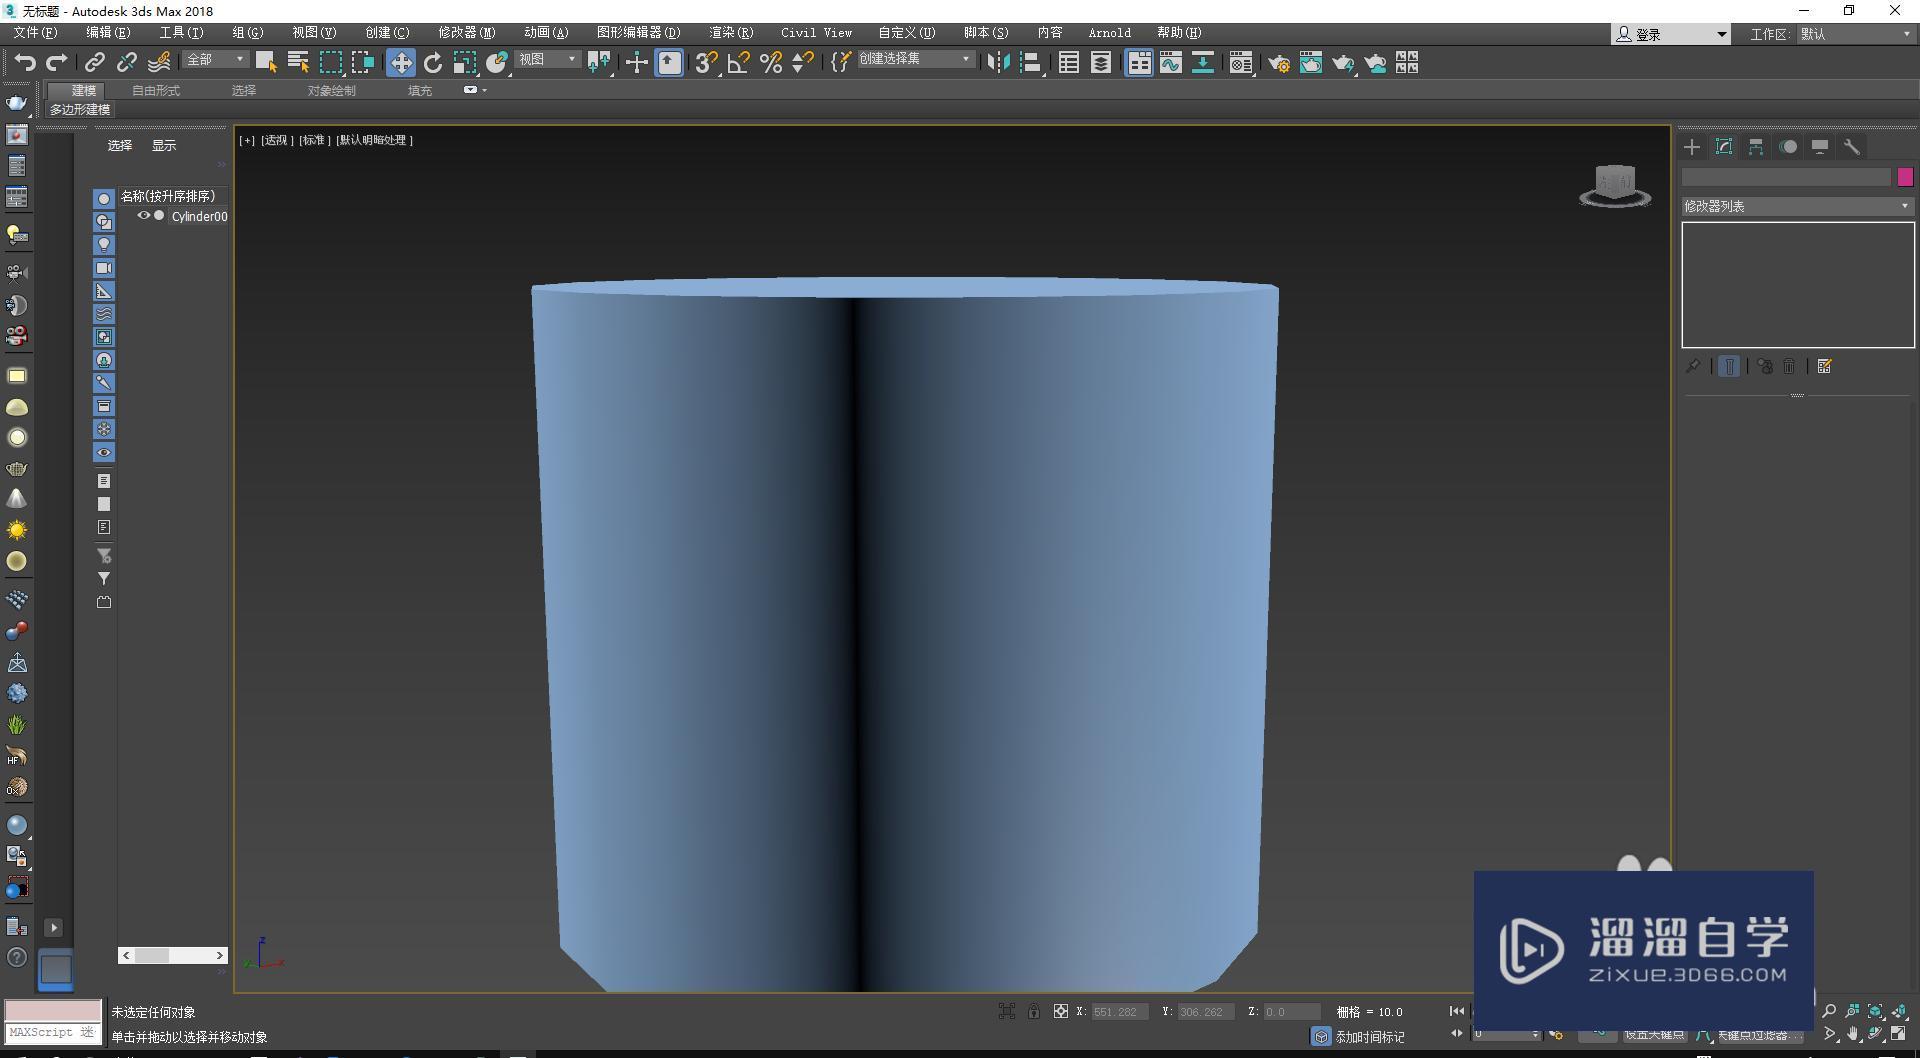Switch to the Hierarchy panel tab

pos(1755,147)
